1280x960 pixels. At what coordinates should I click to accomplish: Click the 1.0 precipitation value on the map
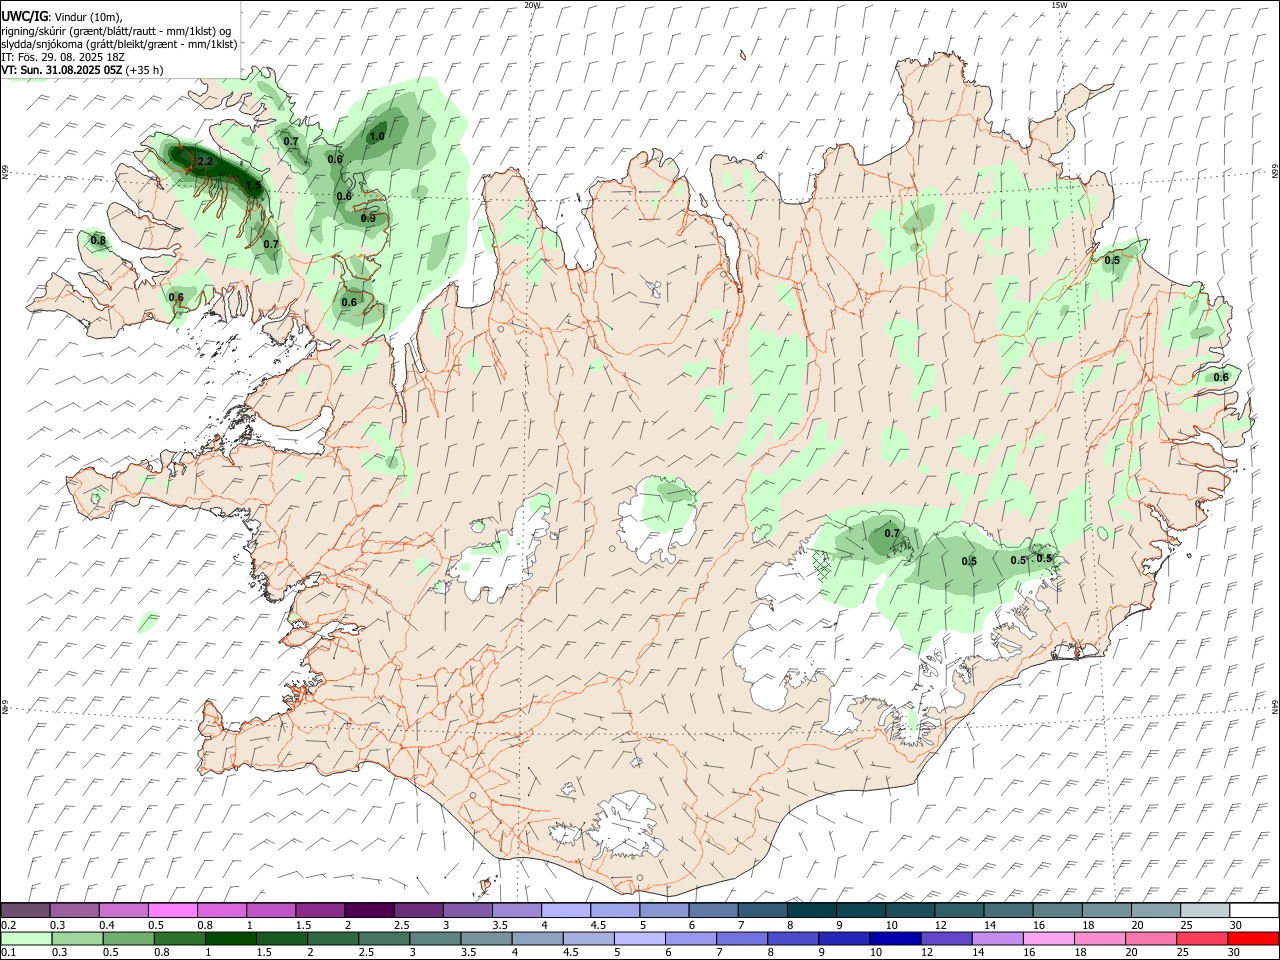pyautogui.click(x=377, y=137)
